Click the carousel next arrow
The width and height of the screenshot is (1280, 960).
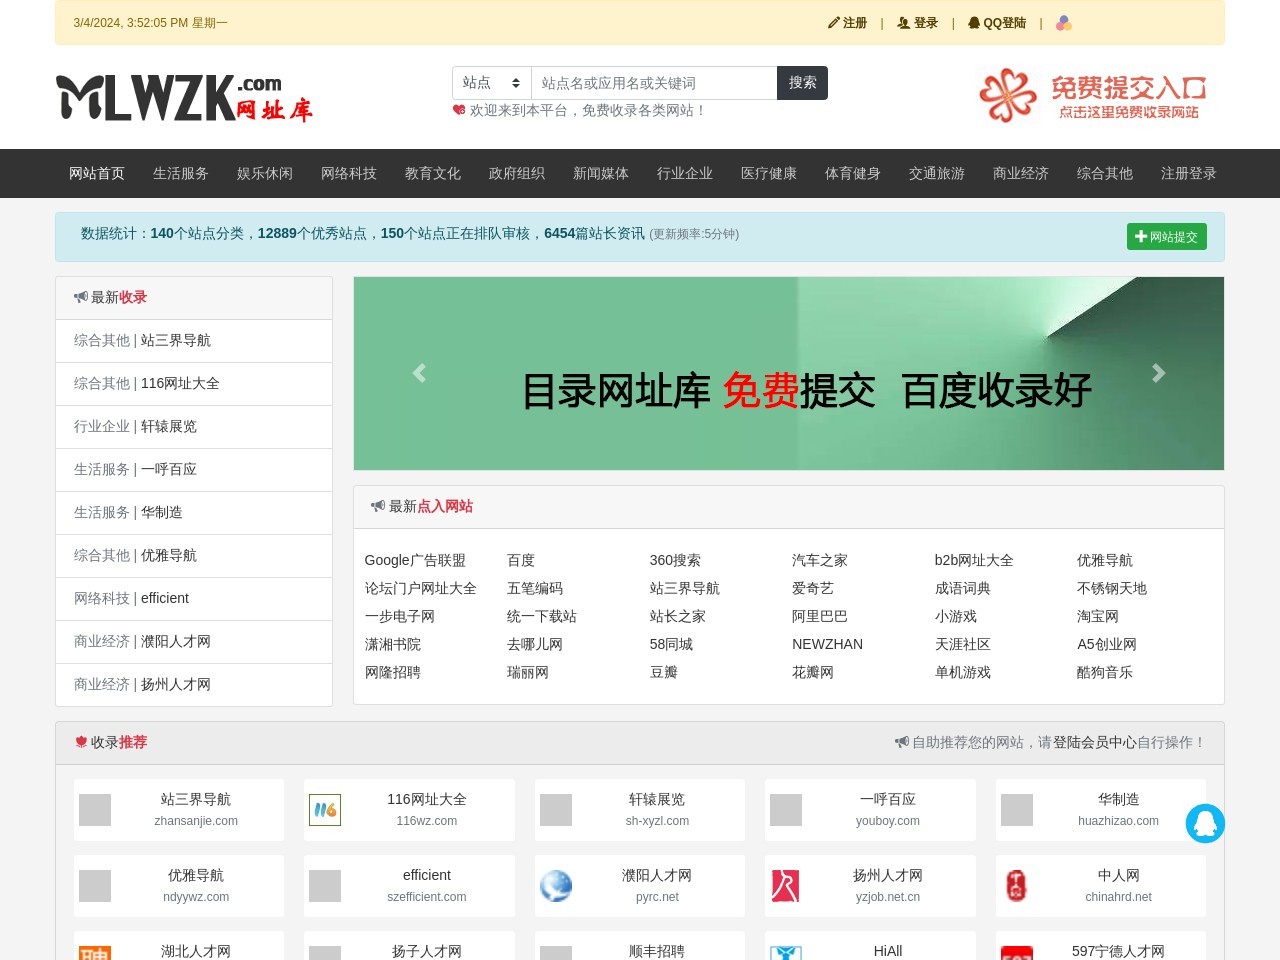click(x=1158, y=373)
